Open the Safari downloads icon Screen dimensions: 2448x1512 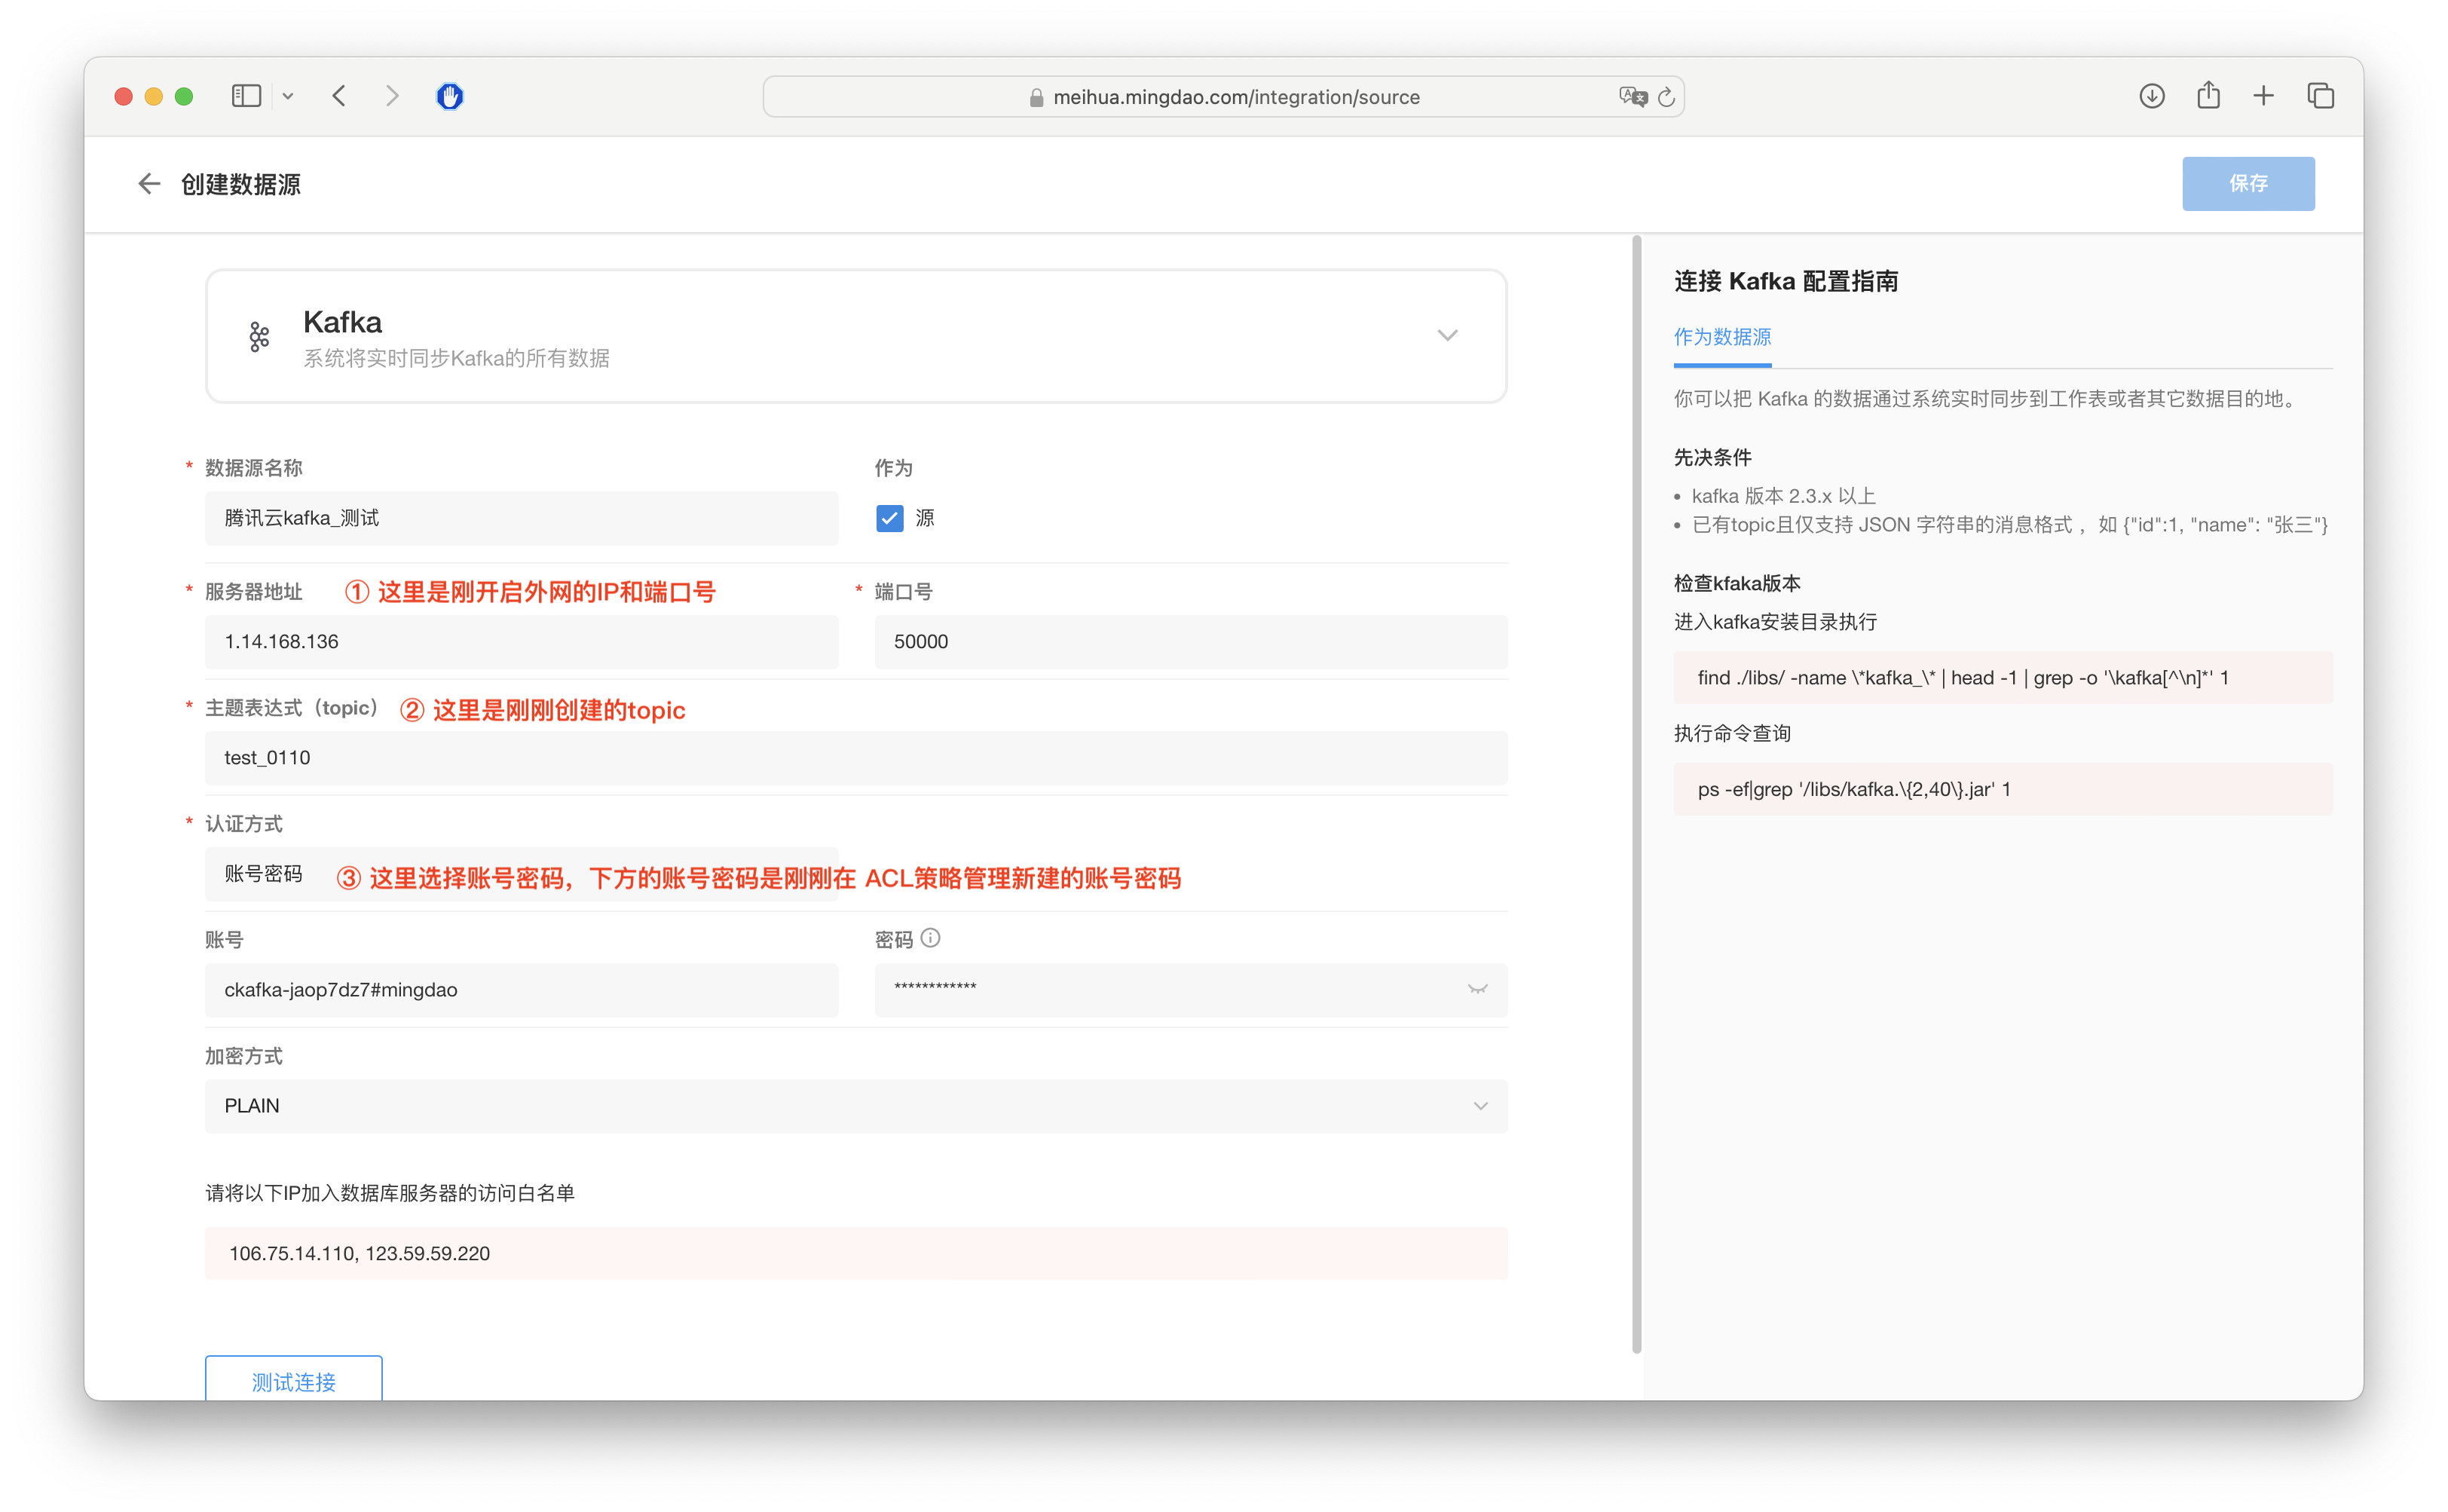pos(2151,96)
